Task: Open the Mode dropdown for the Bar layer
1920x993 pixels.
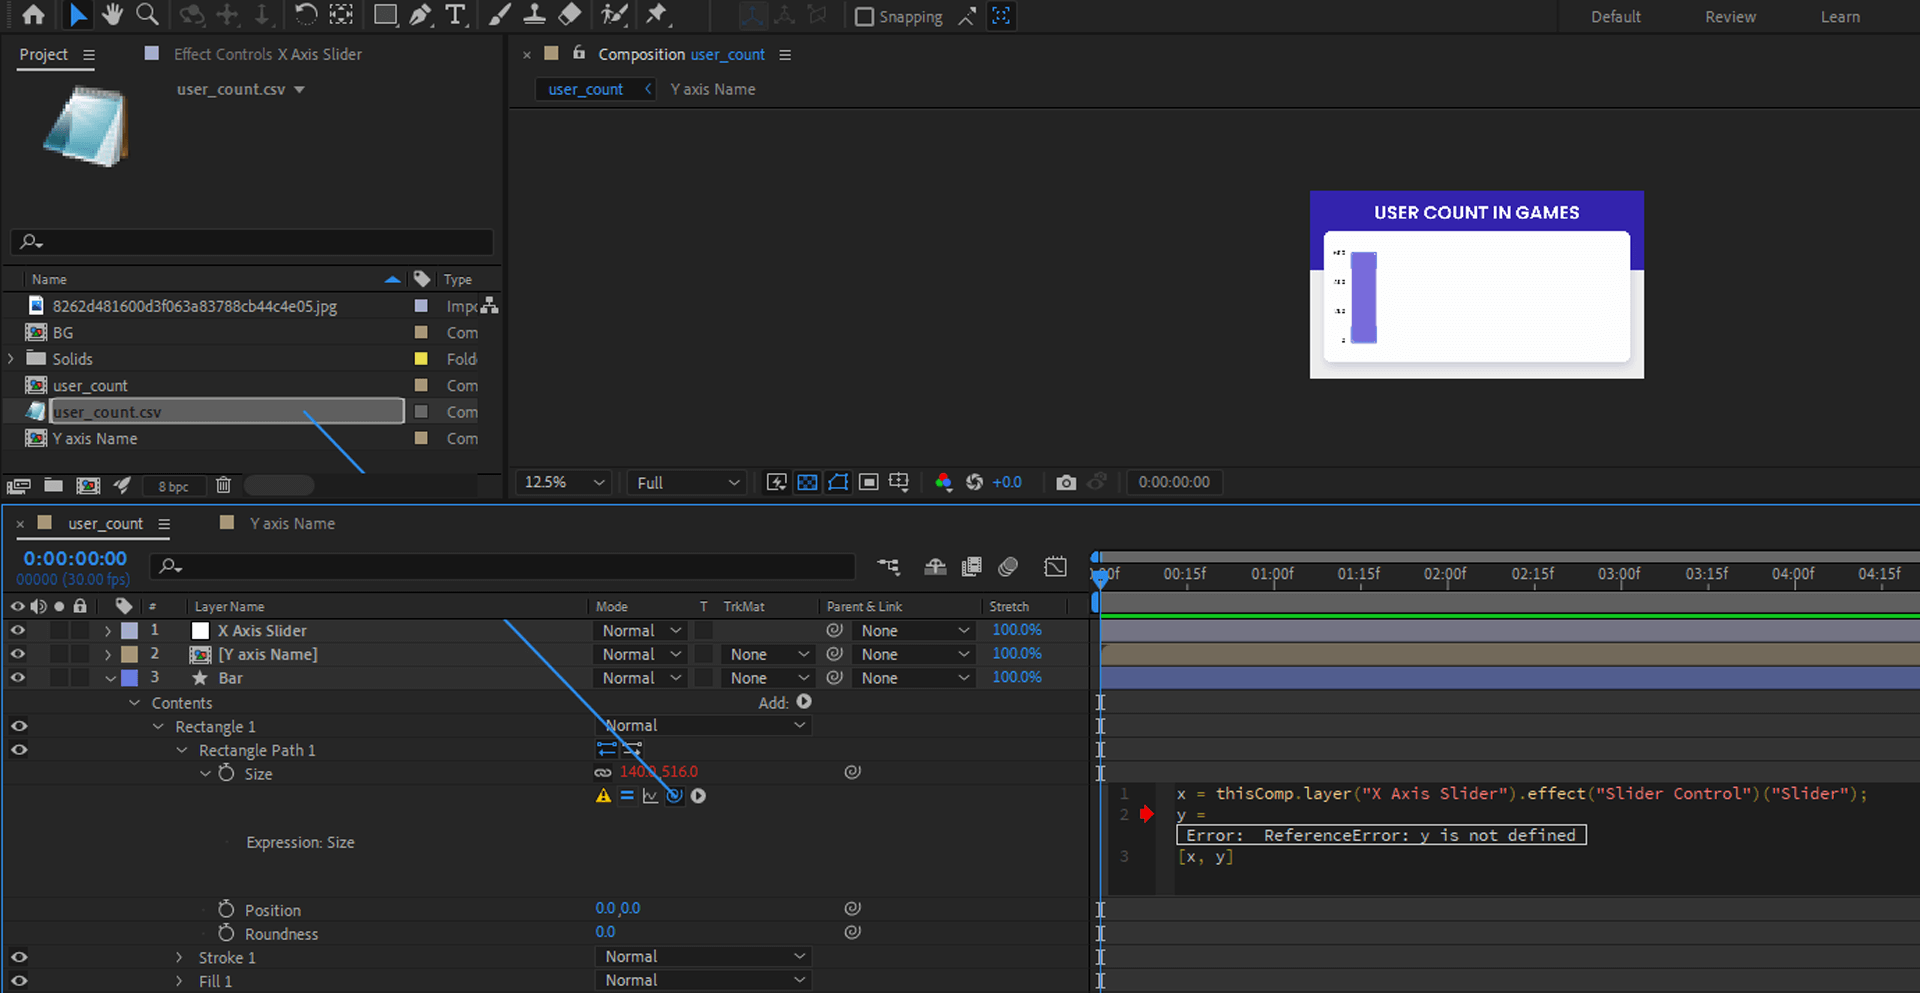Action: point(640,677)
